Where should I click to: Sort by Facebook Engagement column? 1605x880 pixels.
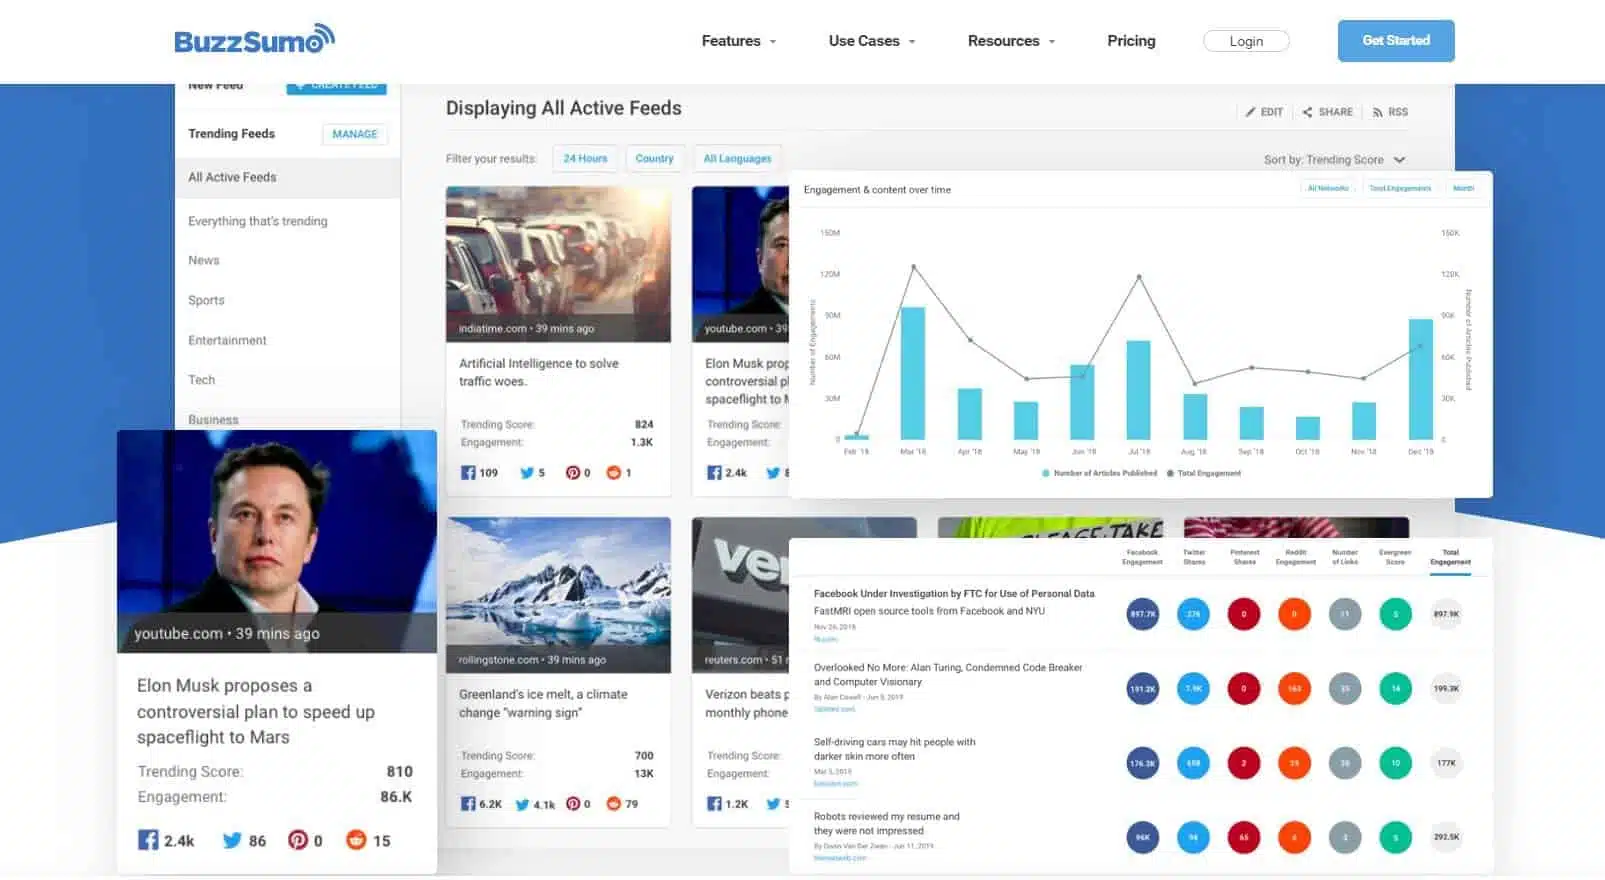click(x=1142, y=557)
